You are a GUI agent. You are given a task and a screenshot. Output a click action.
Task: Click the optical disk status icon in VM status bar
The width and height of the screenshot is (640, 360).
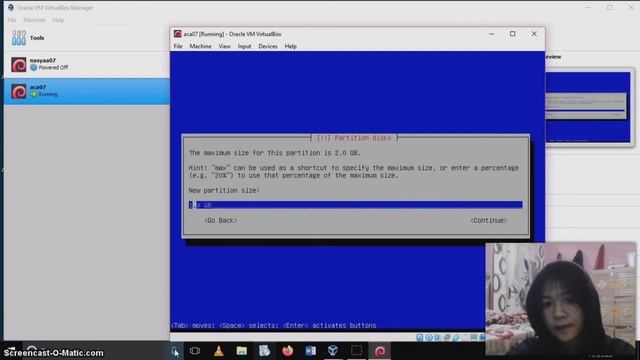click(429, 337)
